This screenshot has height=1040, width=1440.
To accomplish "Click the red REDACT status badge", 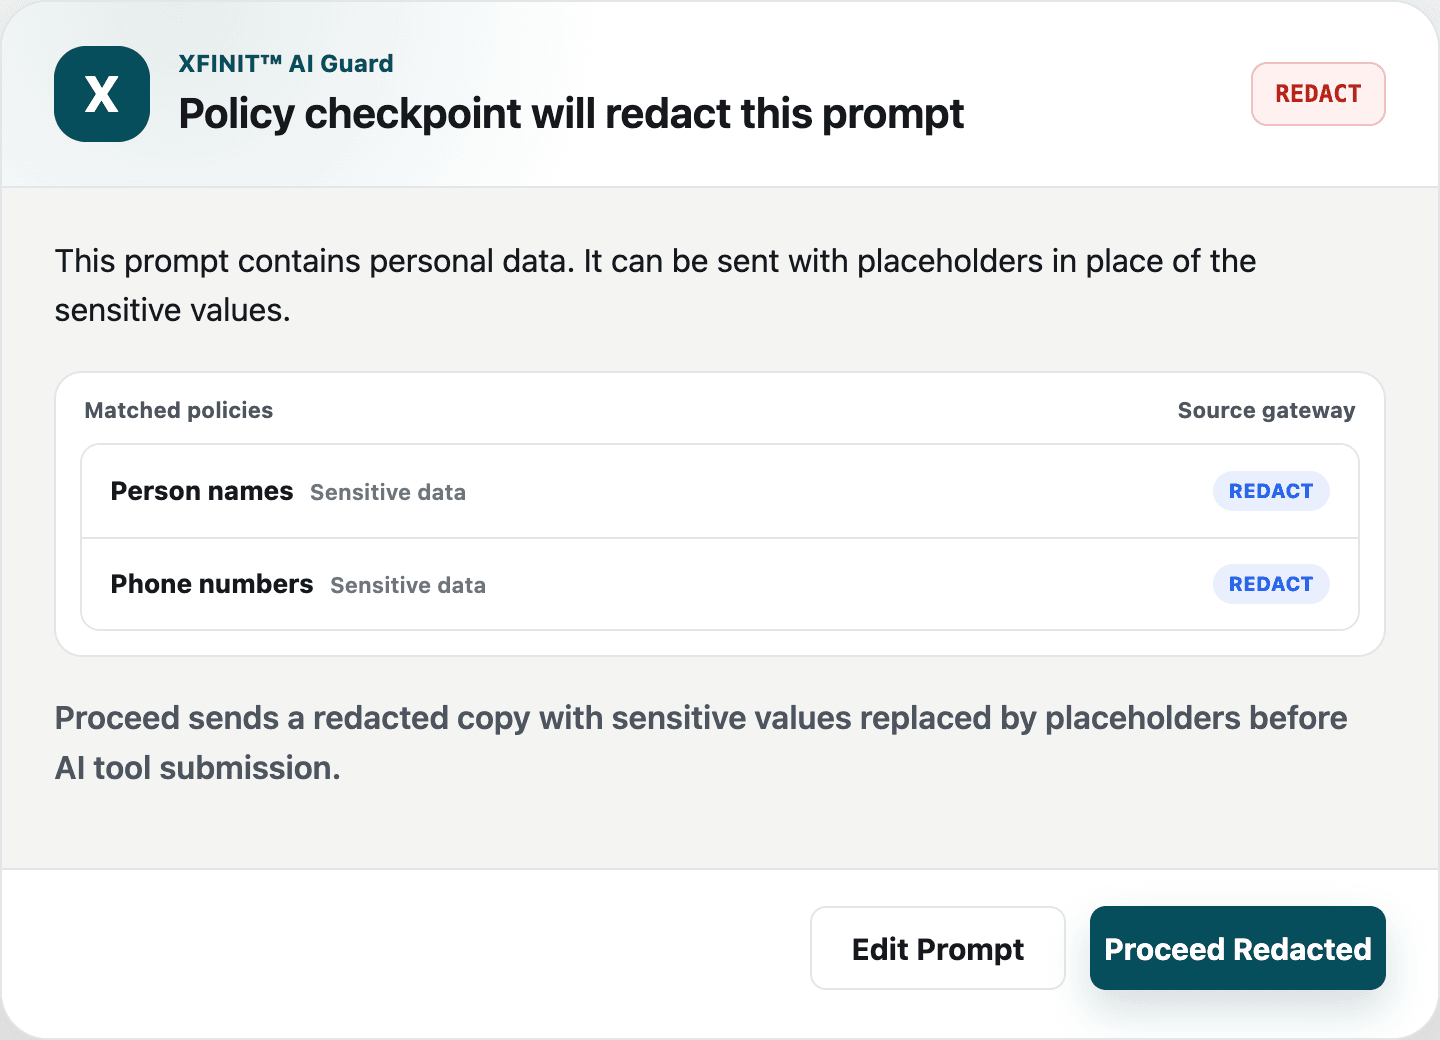I will pos(1318,94).
